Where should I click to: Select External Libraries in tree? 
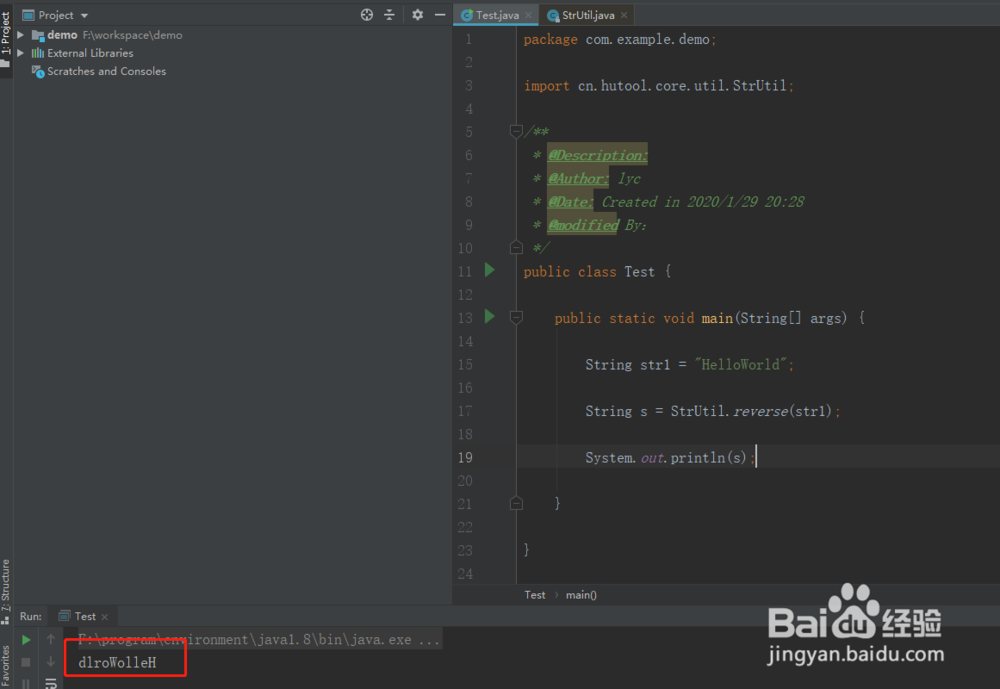[x=90, y=53]
